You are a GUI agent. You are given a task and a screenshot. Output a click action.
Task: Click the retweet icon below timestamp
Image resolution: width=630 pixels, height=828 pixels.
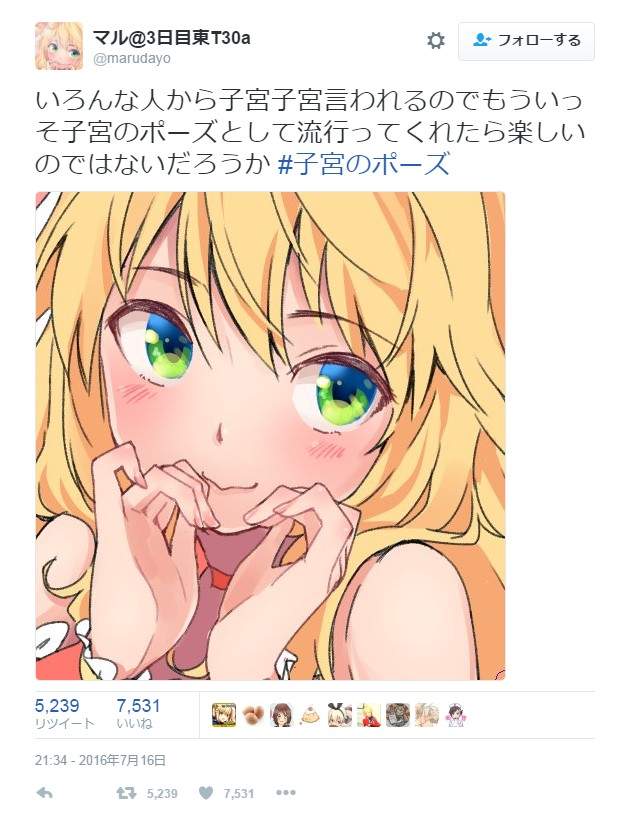[x=126, y=793]
